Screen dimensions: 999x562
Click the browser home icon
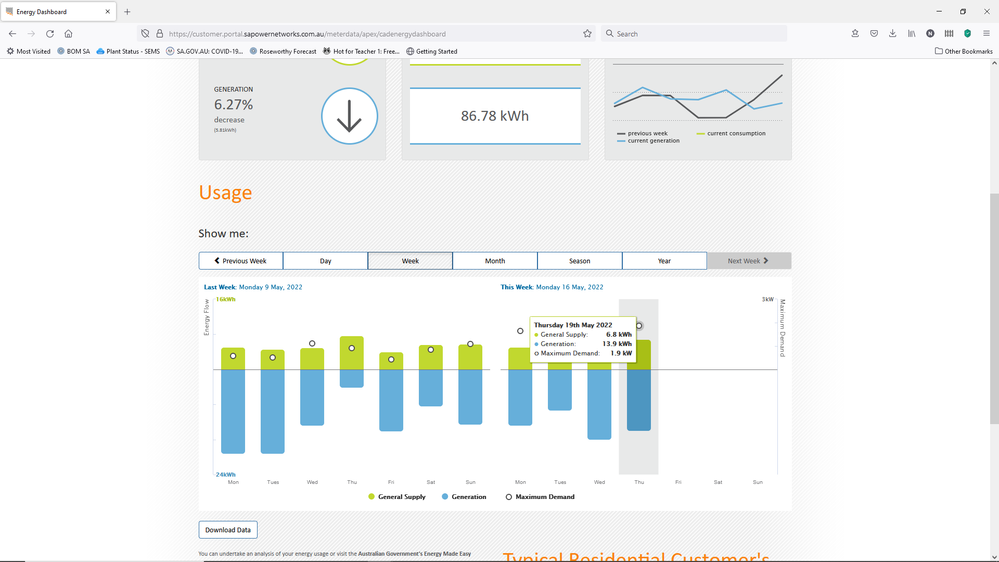(x=68, y=34)
